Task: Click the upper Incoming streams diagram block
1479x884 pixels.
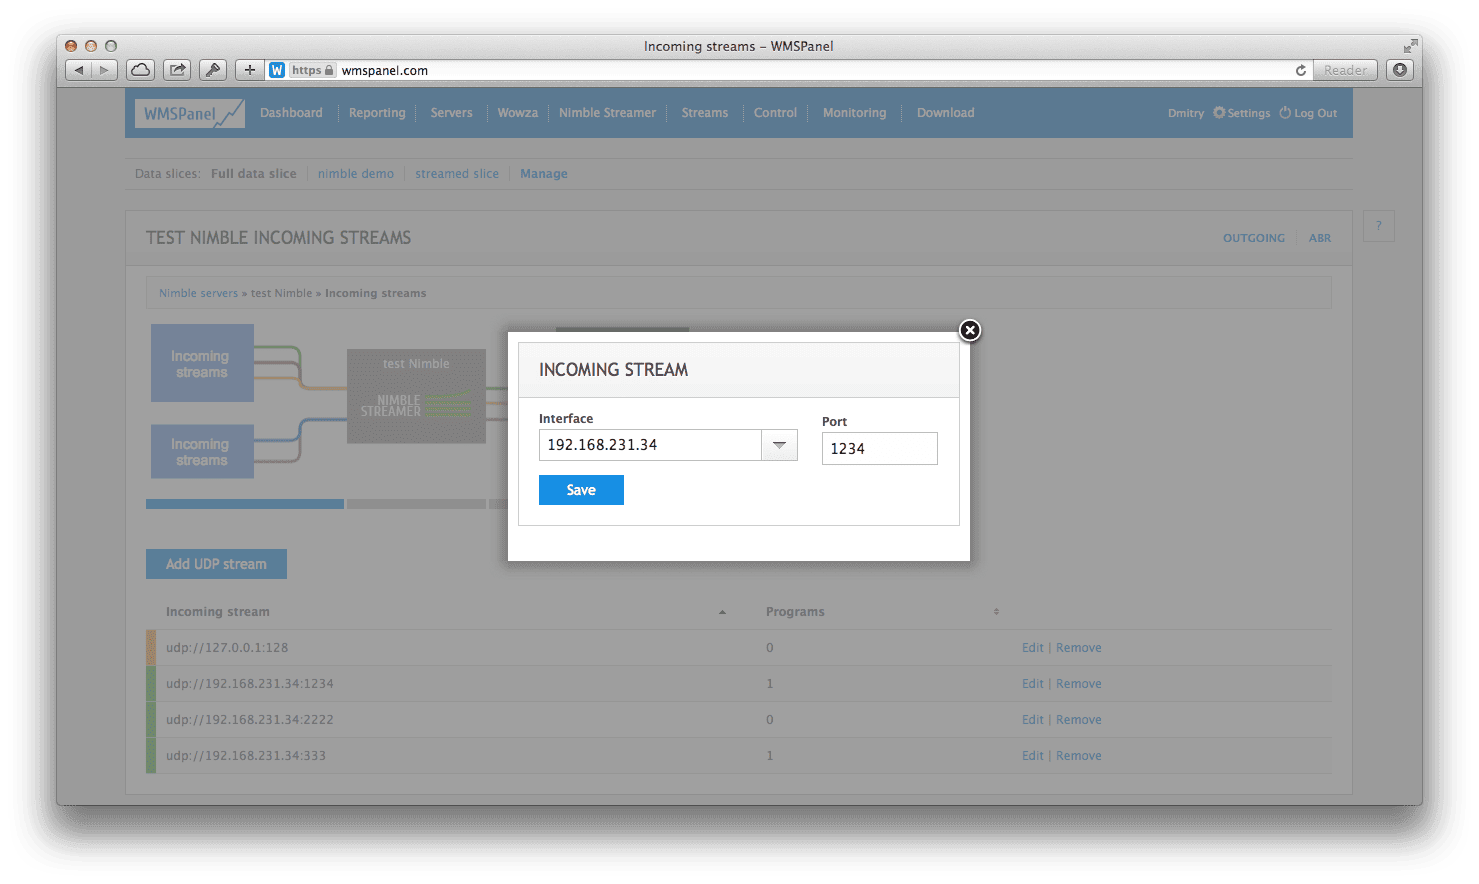Action: click(x=202, y=363)
